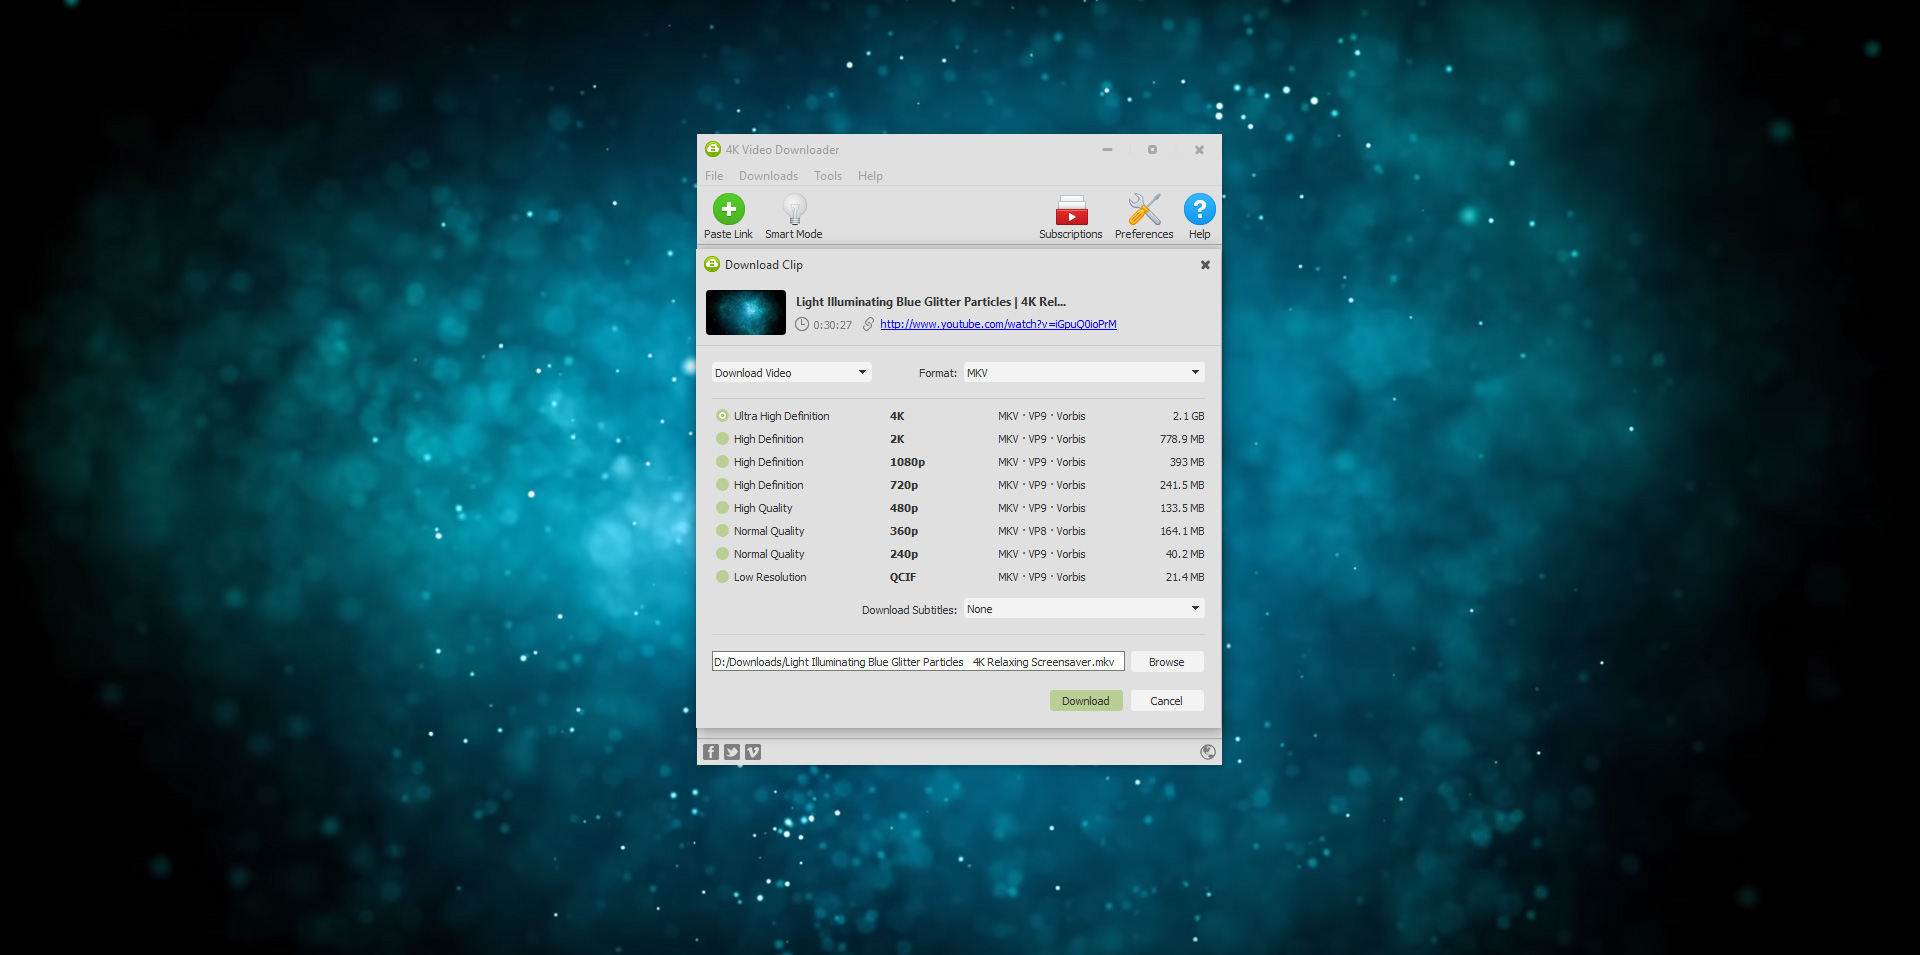Viewport: 1920px width, 955px height.
Task: Click the 393 MB size value
Action: 1187,462
